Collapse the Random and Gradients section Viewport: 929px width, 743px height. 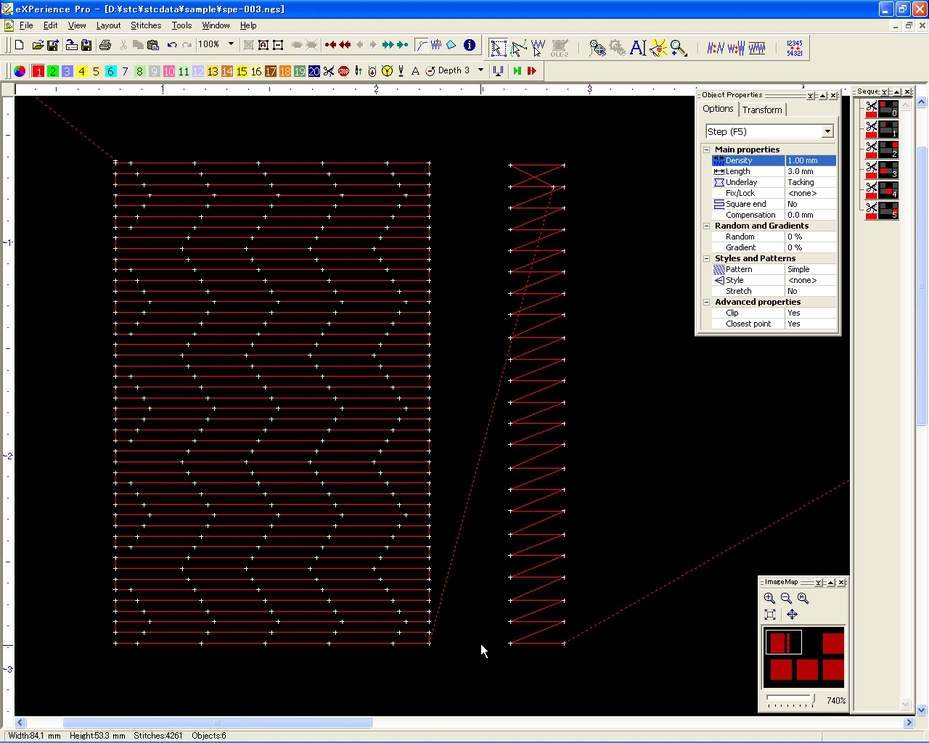[x=706, y=226]
